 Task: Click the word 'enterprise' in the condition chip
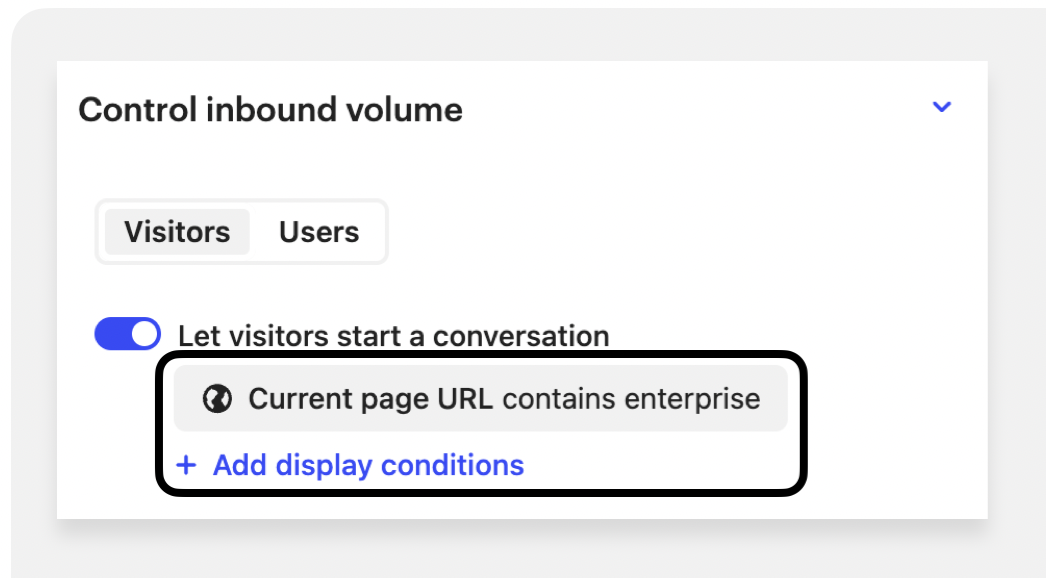(x=692, y=399)
